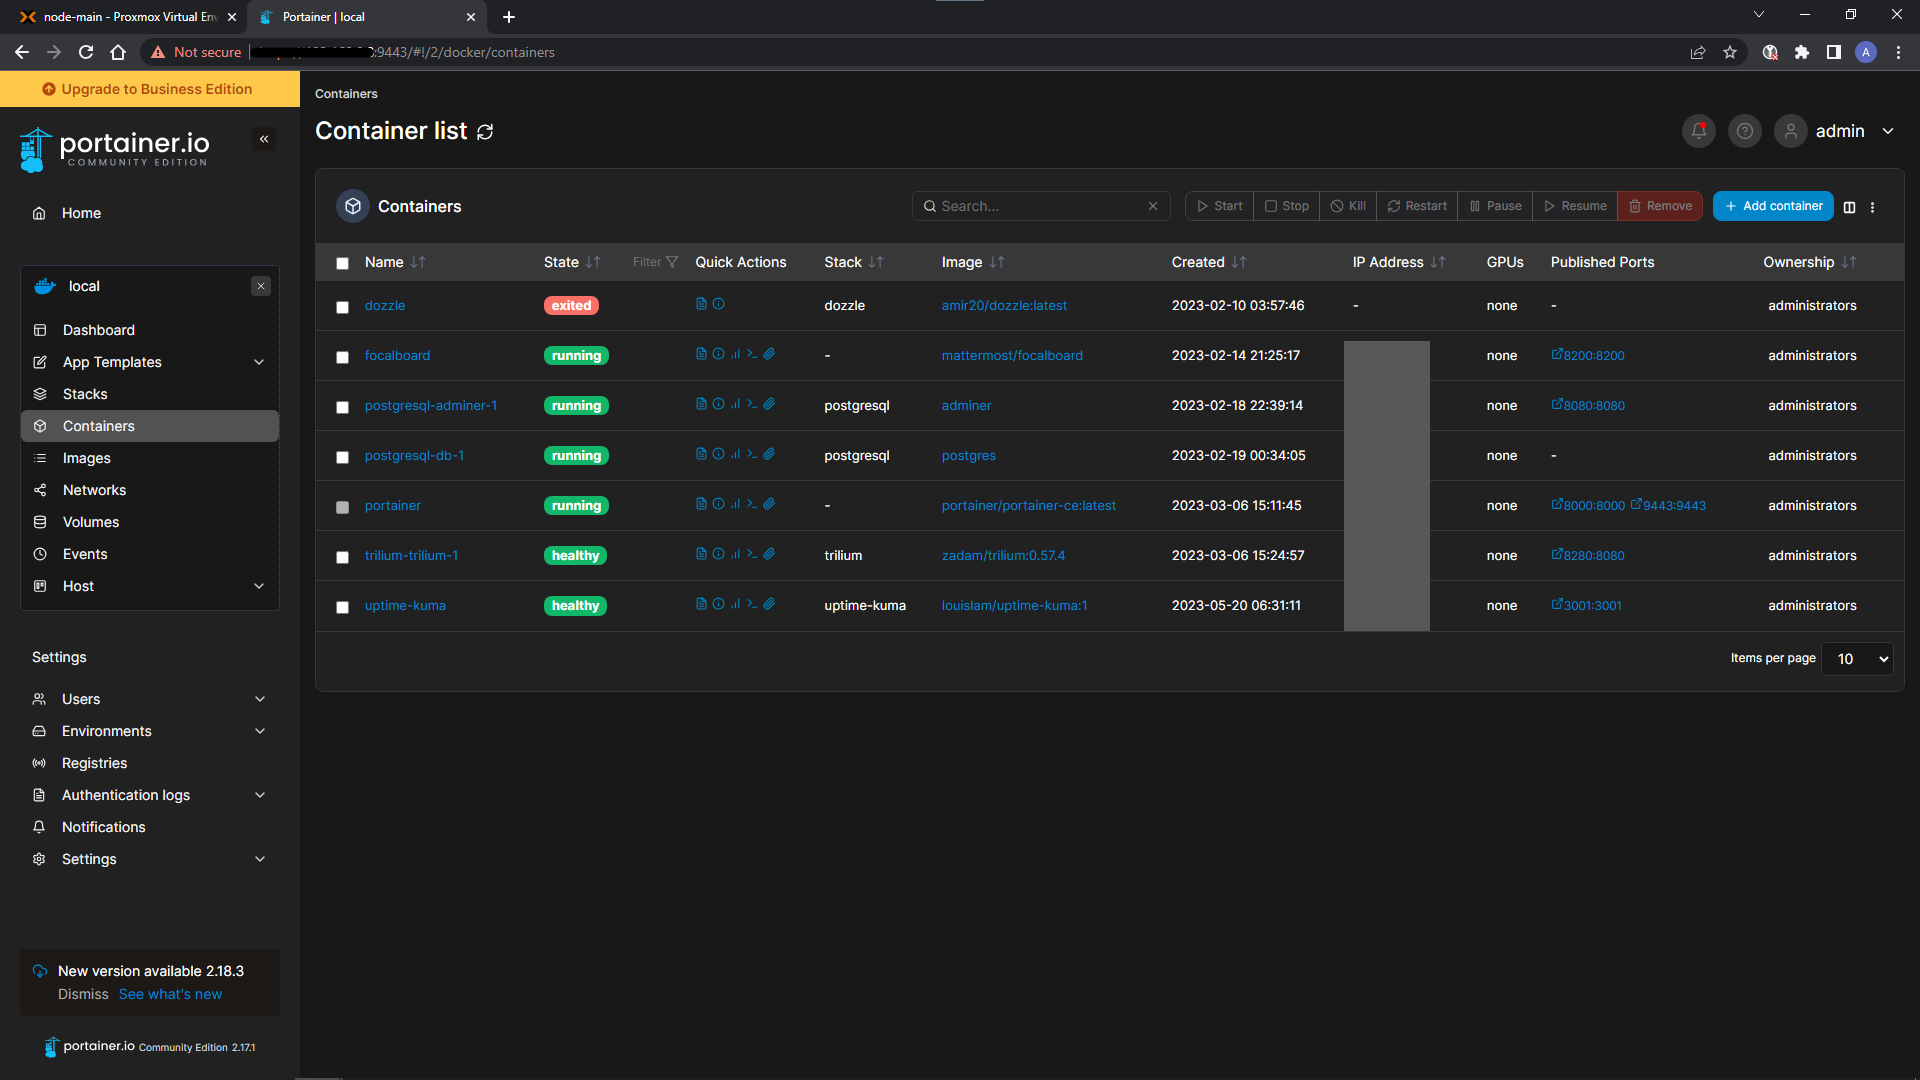Expand the Host submenu

tap(259, 586)
